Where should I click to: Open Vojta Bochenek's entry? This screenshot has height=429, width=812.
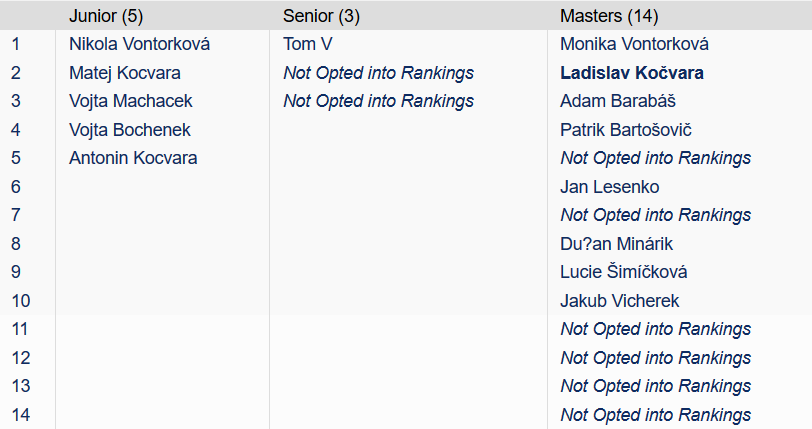(129, 130)
